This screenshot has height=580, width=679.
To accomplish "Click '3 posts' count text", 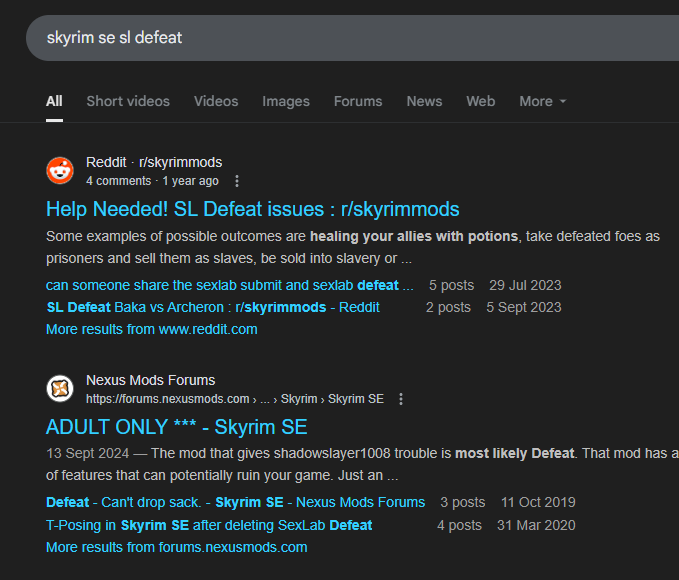I will 462,502.
